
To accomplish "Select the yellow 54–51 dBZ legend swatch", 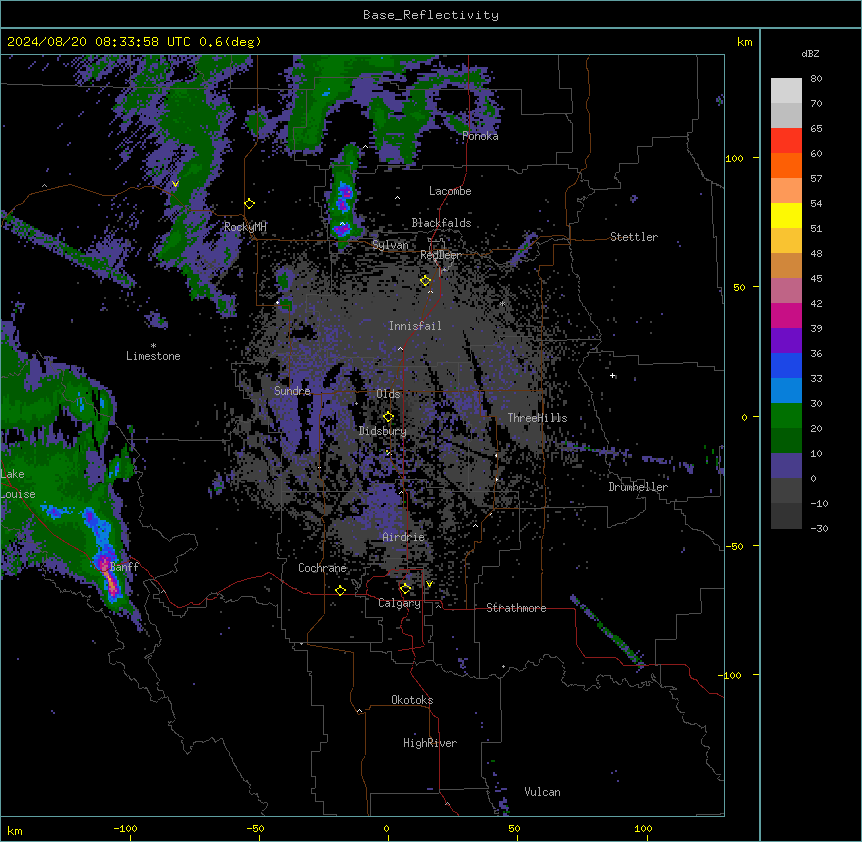I will point(786,215).
